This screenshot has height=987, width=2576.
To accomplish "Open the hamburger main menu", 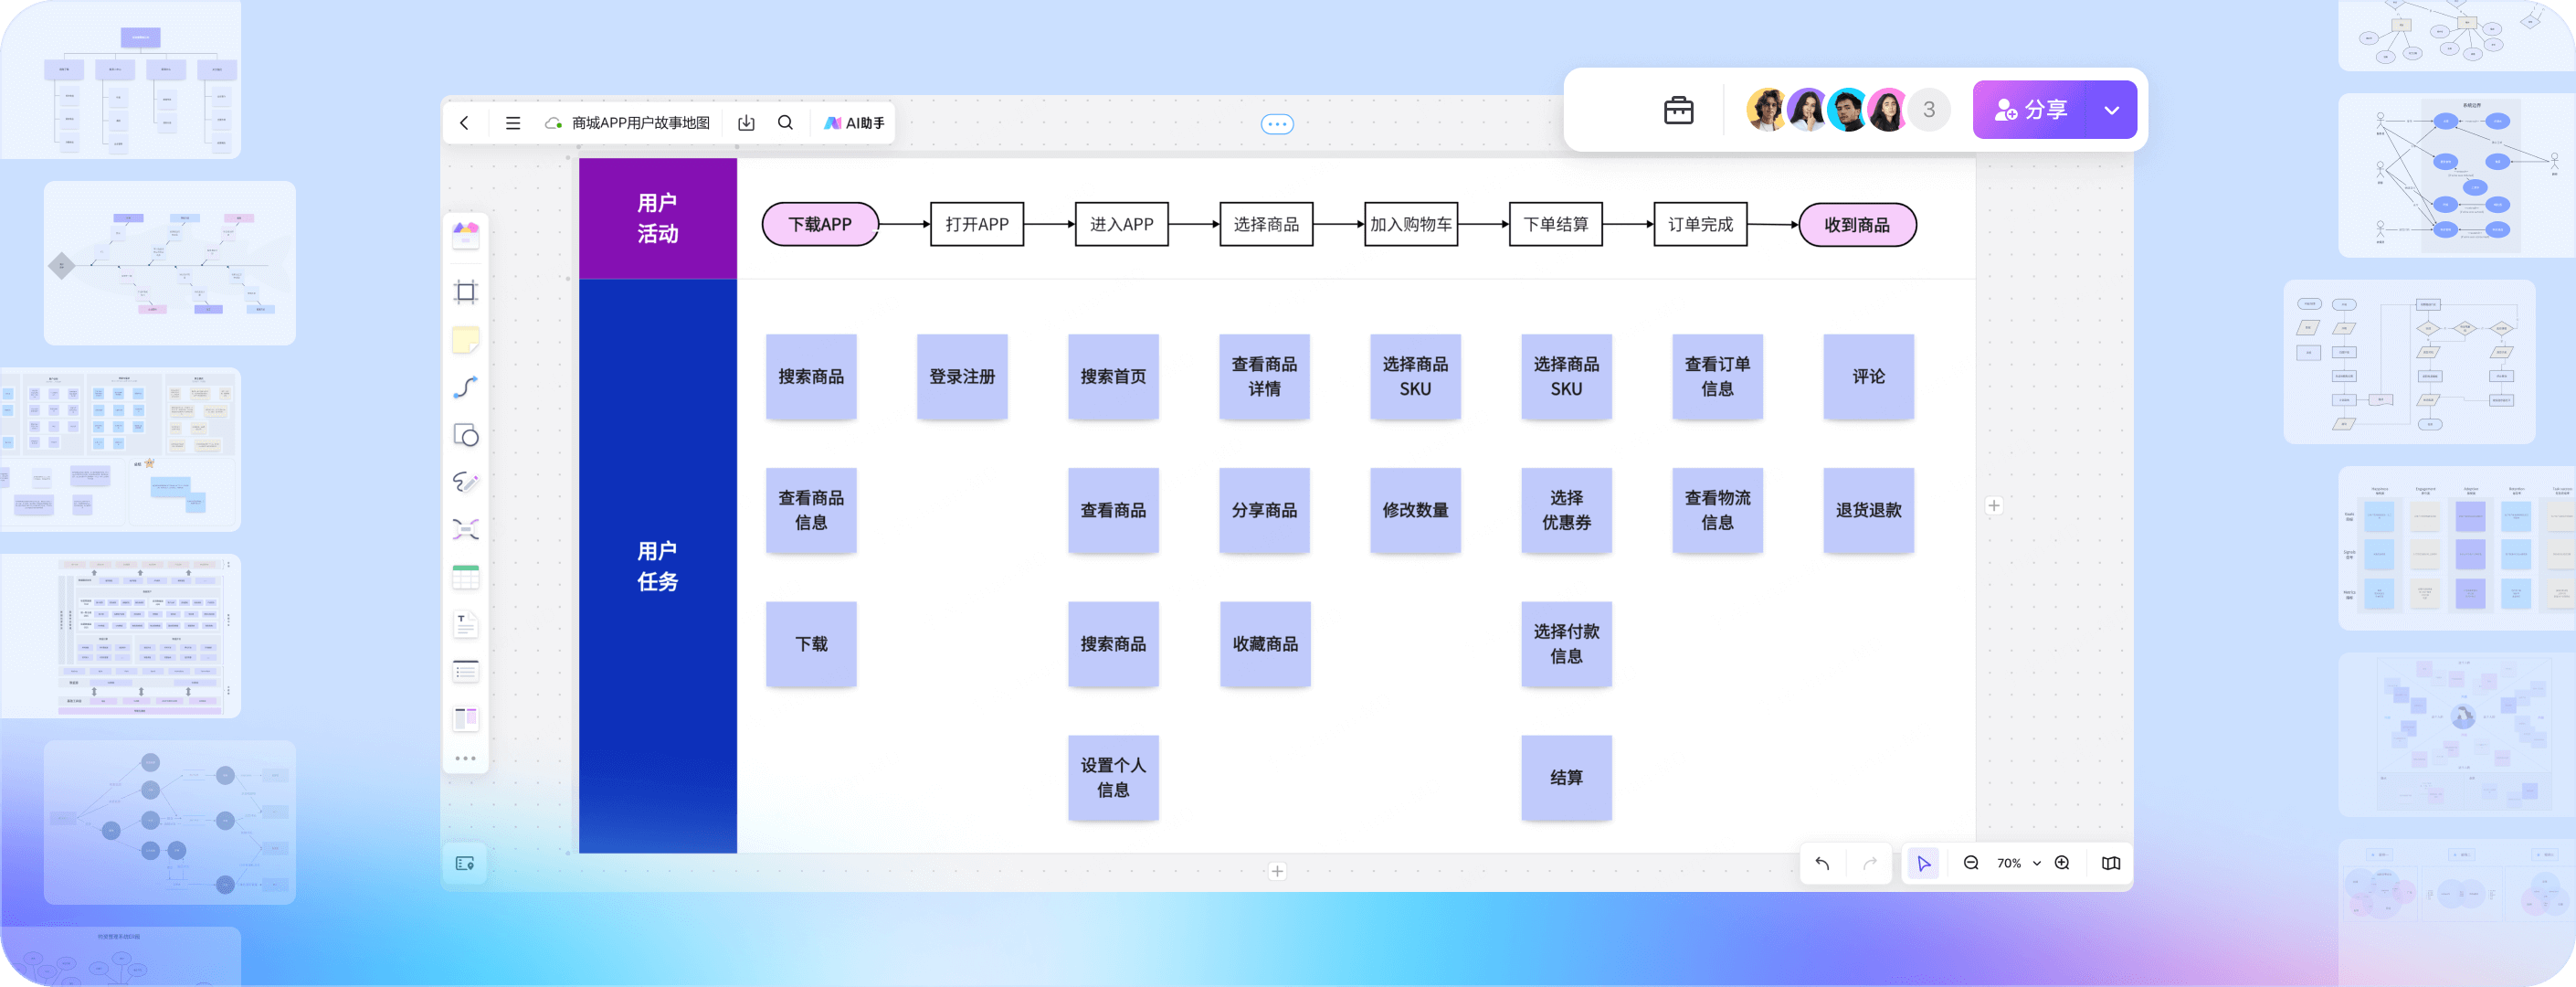I will pos(513,123).
